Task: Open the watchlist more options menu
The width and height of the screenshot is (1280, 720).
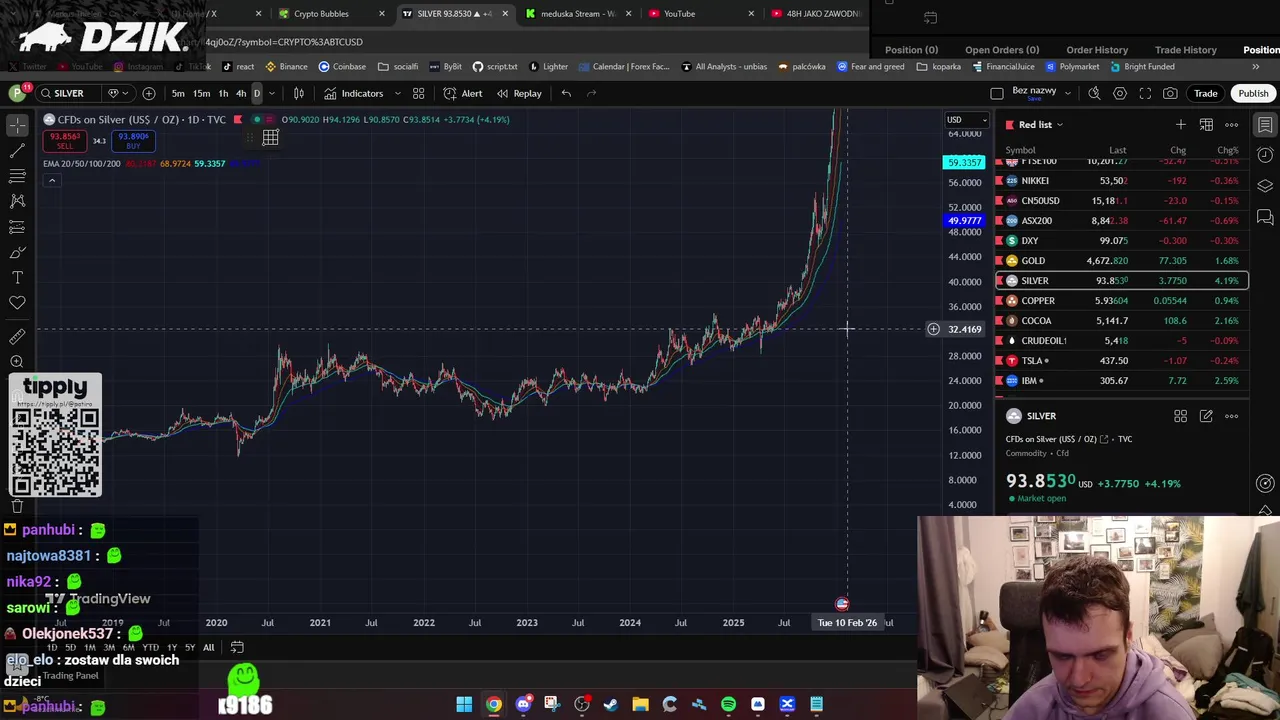Action: [1232, 125]
